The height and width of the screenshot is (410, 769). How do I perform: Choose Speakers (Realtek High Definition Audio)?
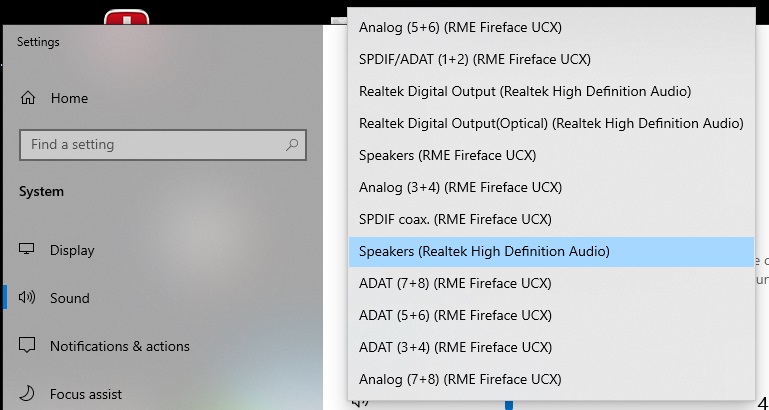pos(484,251)
